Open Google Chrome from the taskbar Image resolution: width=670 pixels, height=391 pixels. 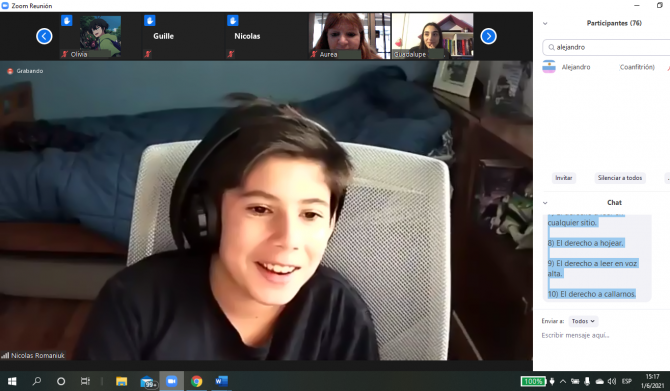click(197, 381)
